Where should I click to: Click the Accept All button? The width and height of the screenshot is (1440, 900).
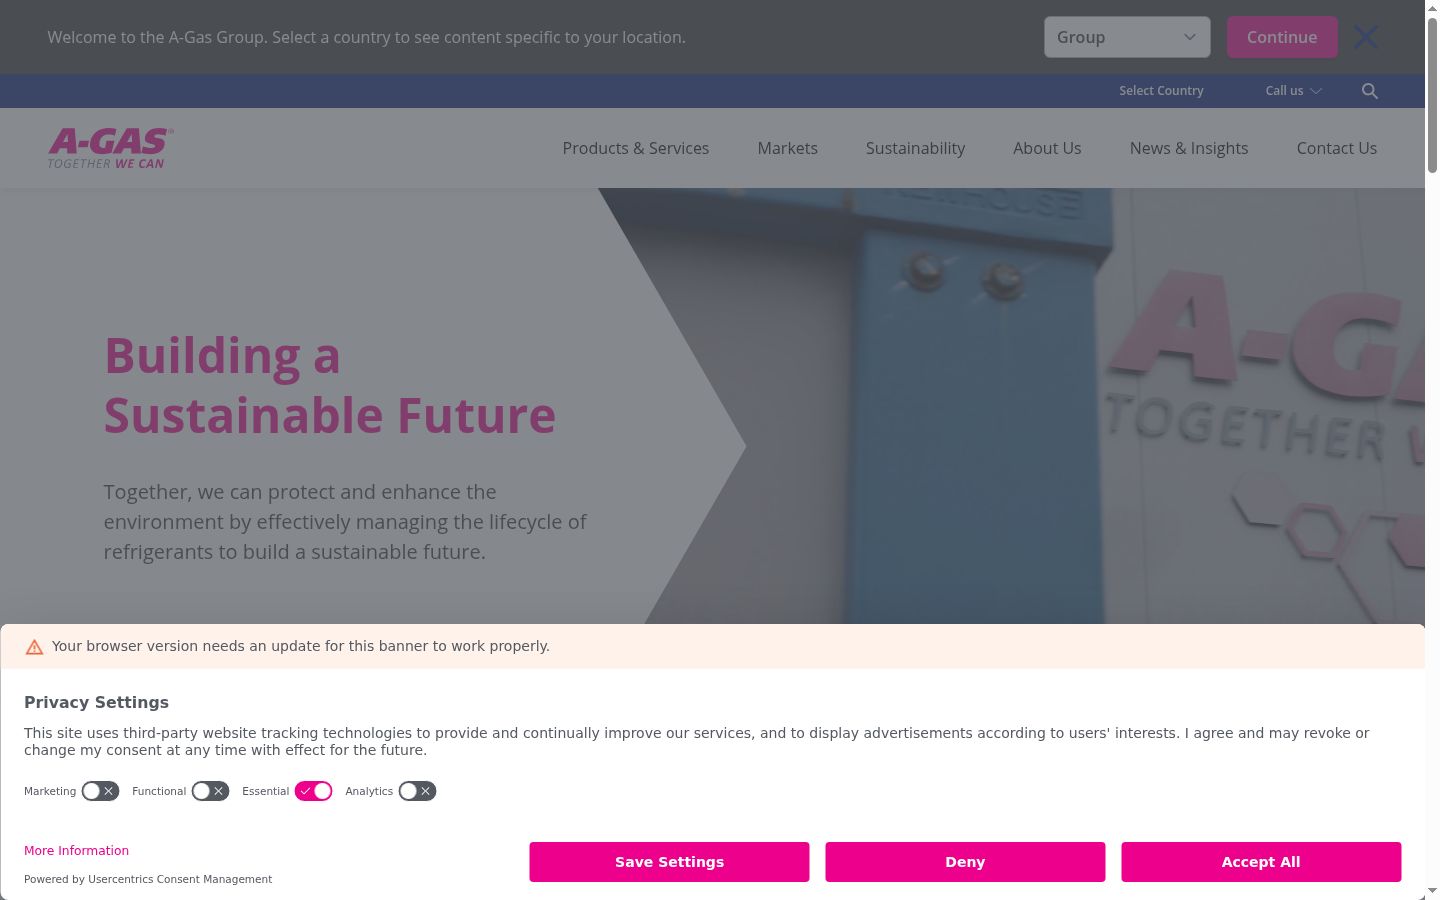click(1261, 862)
